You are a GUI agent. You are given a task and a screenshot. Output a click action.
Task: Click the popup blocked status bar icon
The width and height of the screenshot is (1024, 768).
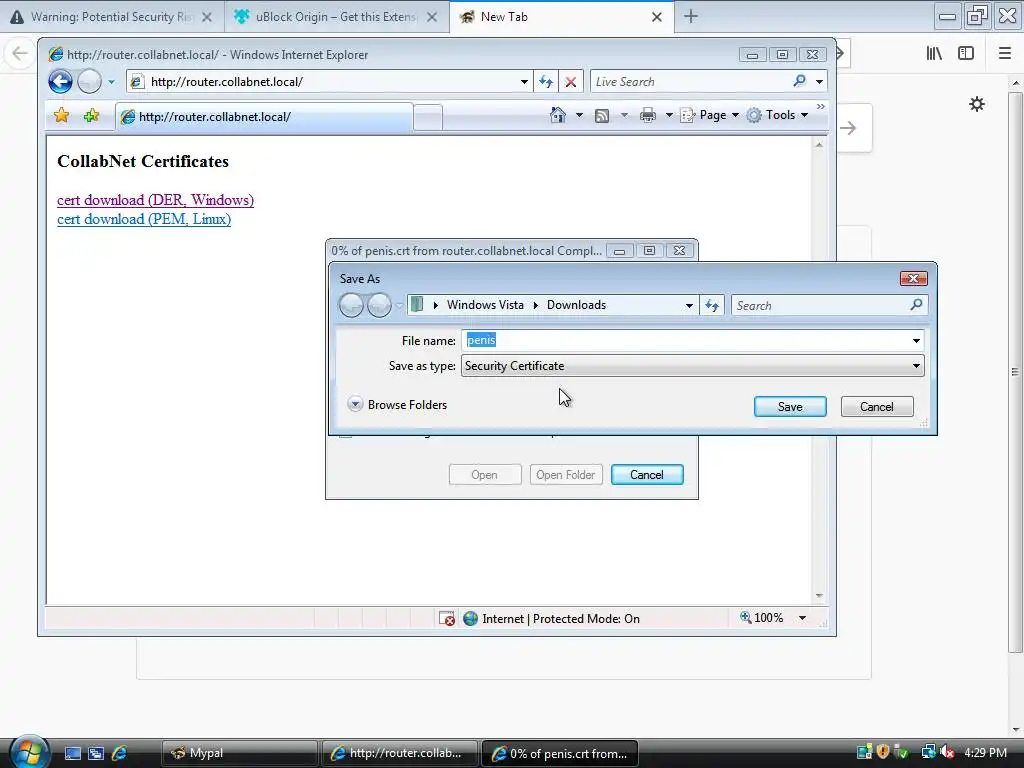tap(447, 618)
